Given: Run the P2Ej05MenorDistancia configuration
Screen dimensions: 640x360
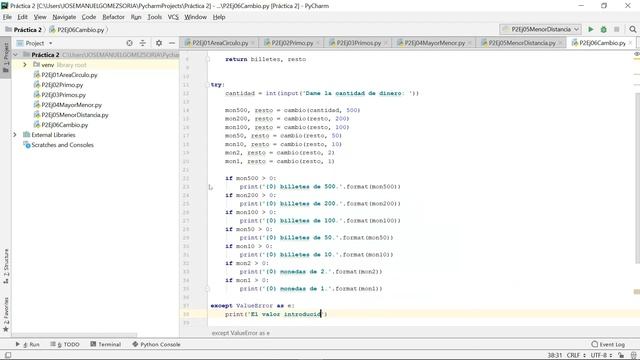Looking at the screenshot, I should click(x=591, y=29).
